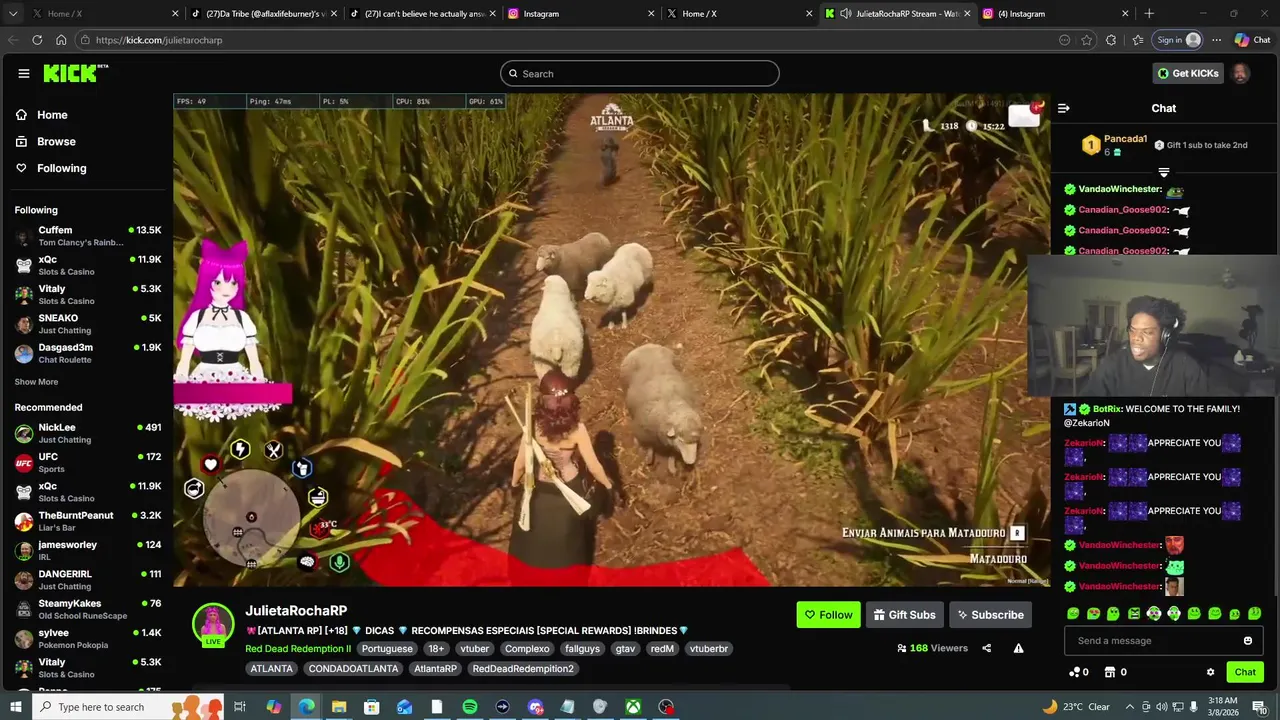Open File Explorer from taskbar
The height and width of the screenshot is (720, 1280).
[x=339, y=707]
